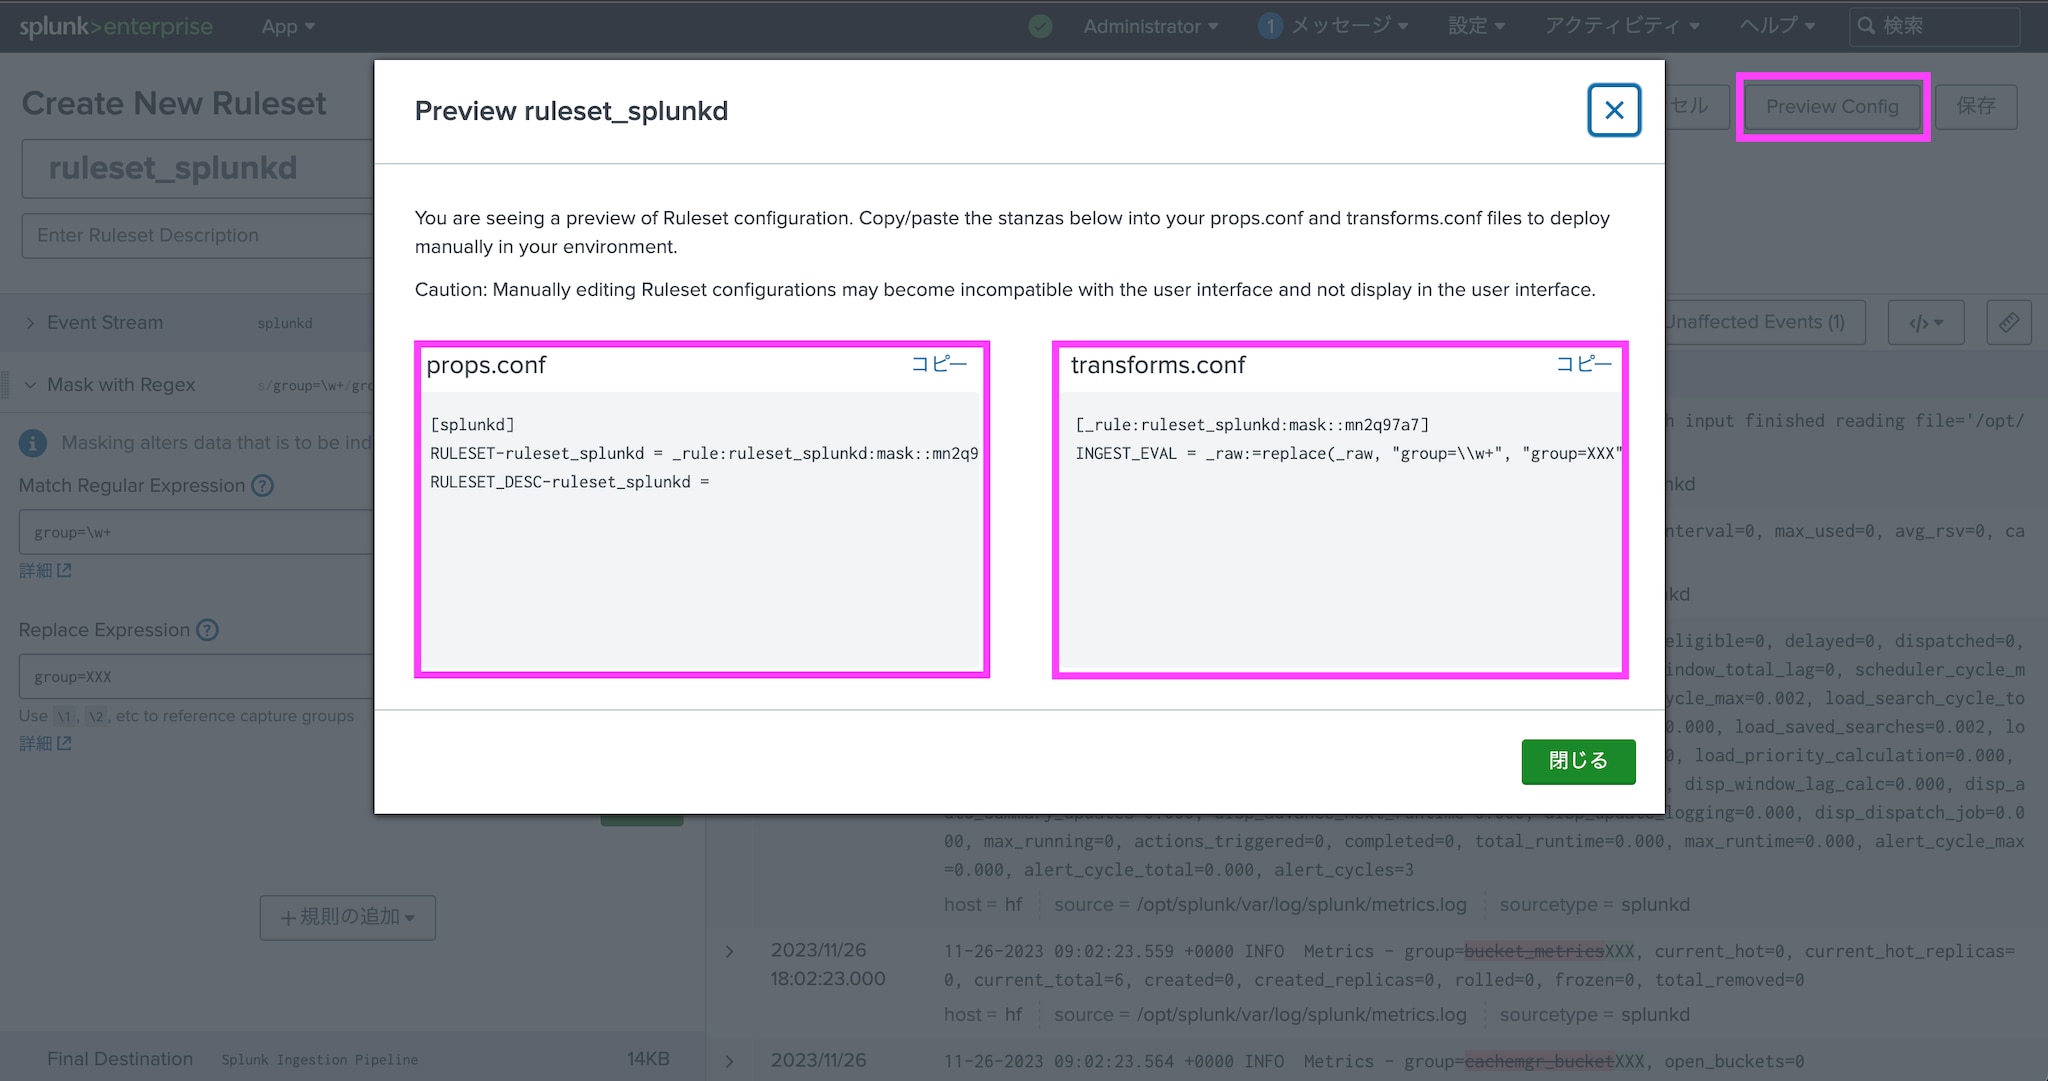This screenshot has height=1081, width=2048.
Task: Close the Preview ruleset_splunkd dialog with X
Action: (1614, 110)
